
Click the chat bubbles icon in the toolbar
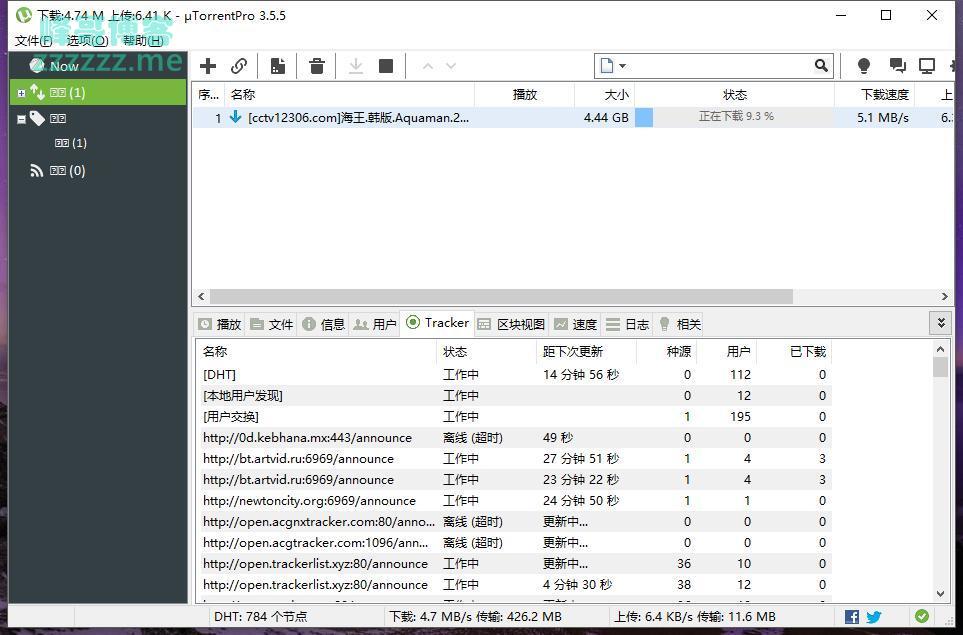897,66
